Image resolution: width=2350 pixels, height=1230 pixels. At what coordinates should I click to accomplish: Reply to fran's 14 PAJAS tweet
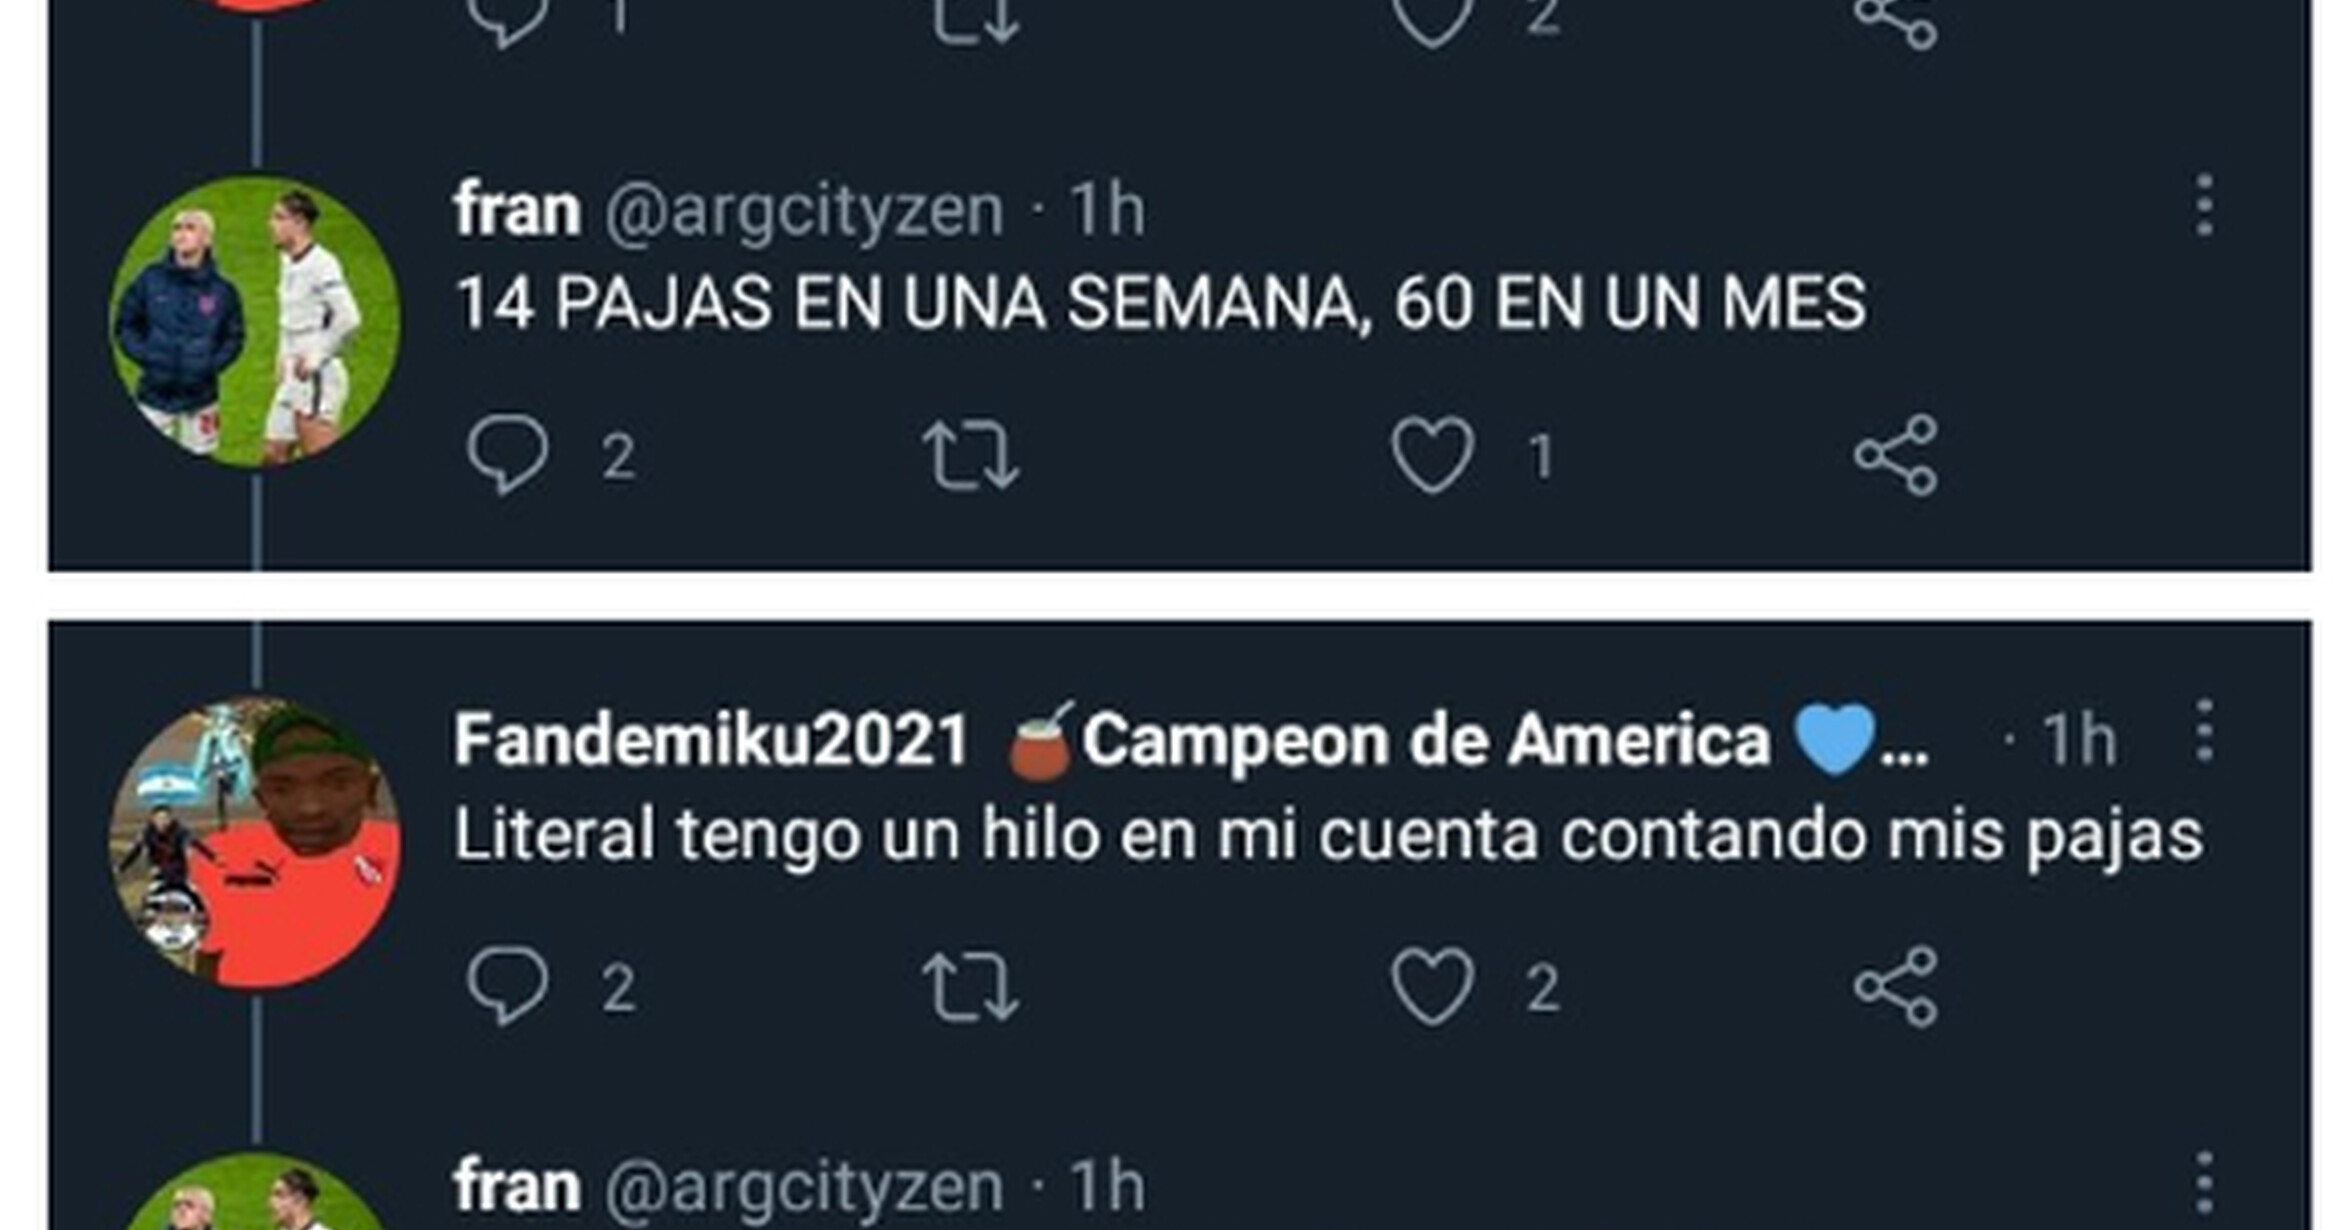coord(508,456)
